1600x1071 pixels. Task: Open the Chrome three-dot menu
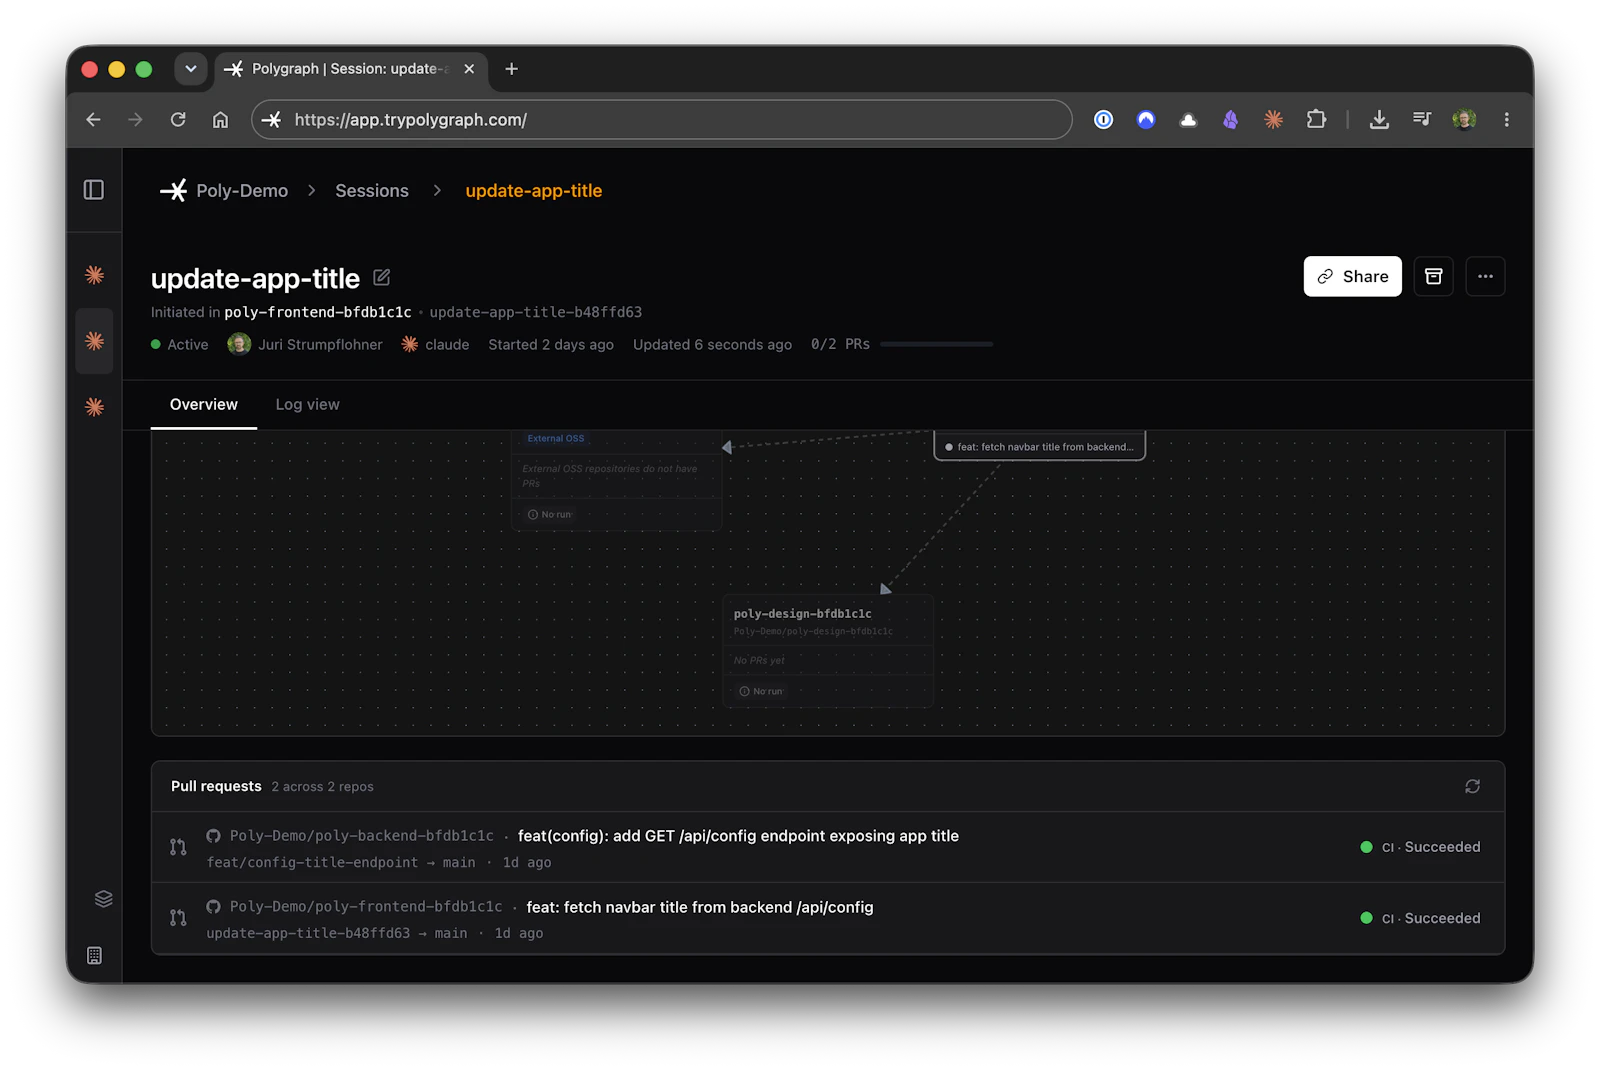(x=1506, y=120)
